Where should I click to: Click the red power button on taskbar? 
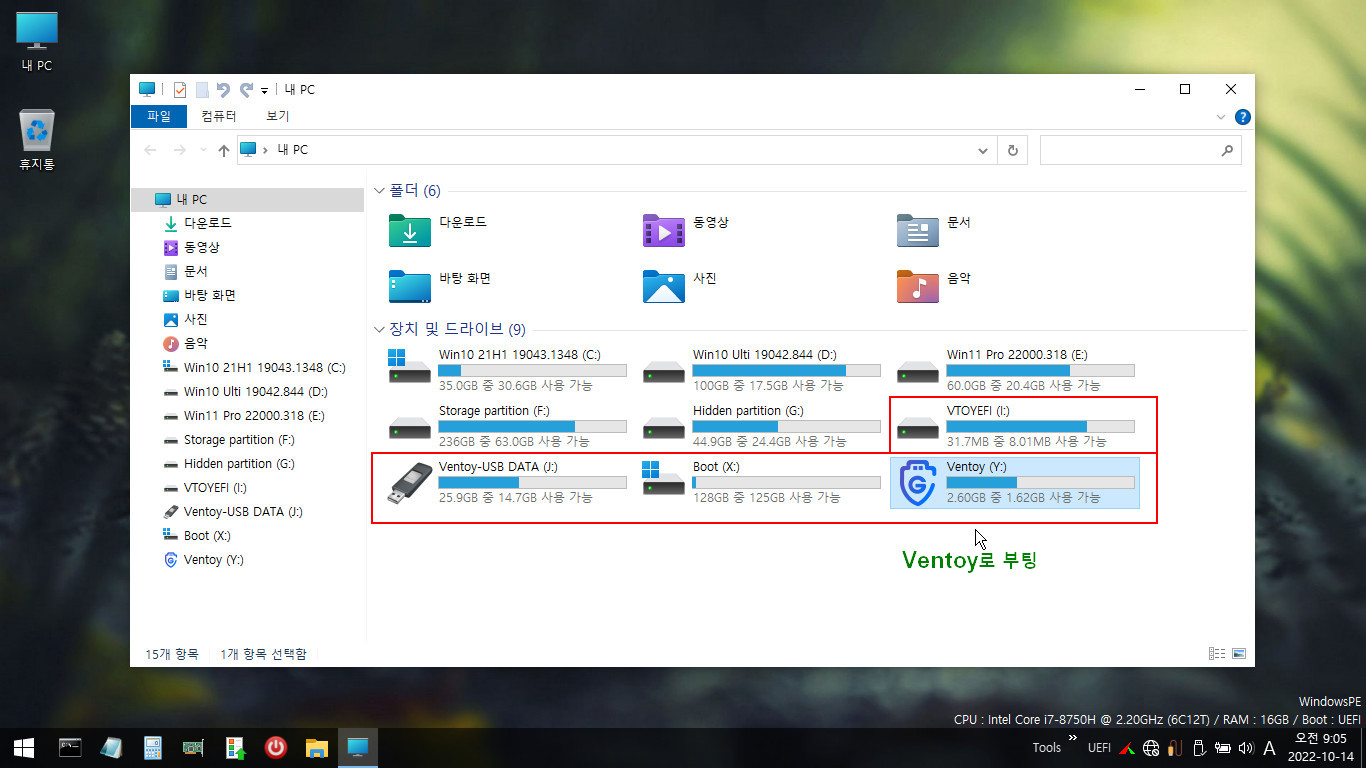pyautogui.click(x=276, y=747)
